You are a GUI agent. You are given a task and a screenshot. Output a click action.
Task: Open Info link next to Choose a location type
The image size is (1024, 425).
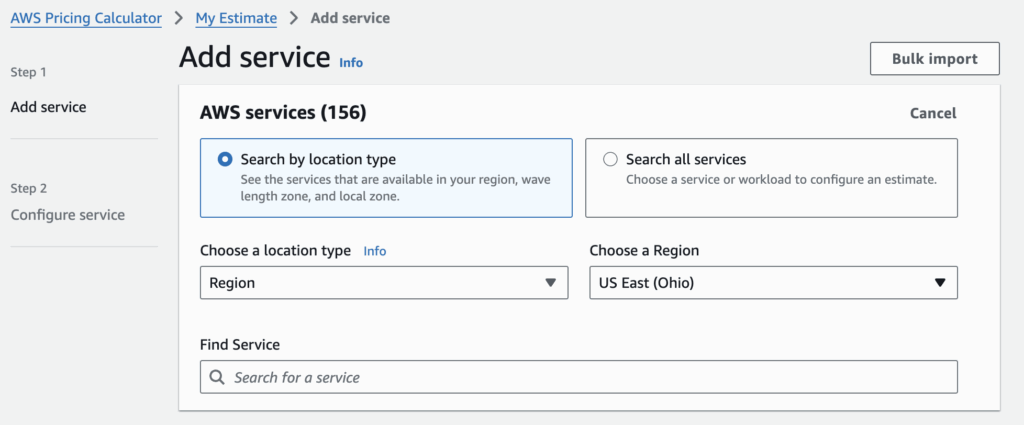pyautogui.click(x=374, y=251)
